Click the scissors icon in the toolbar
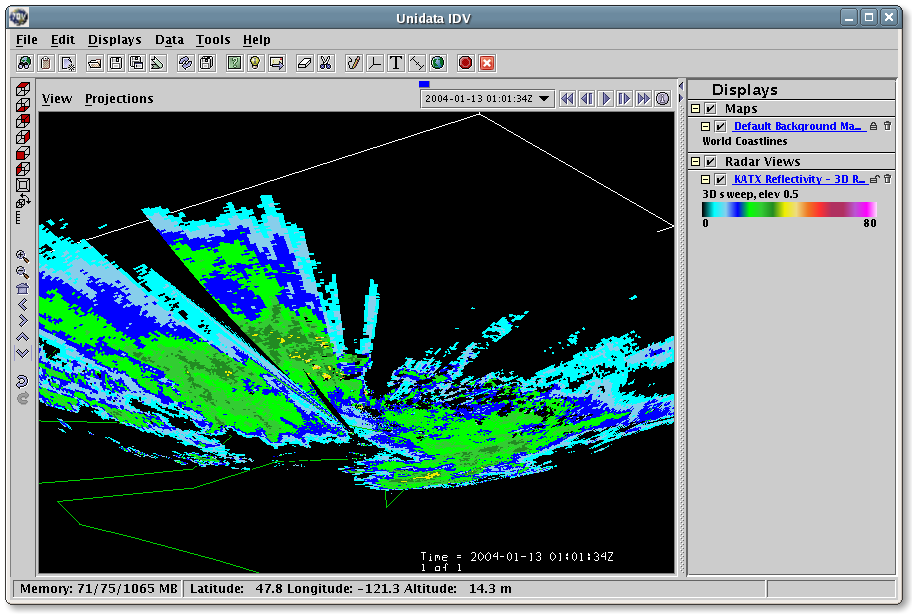This screenshot has width=912, height=614. (x=325, y=63)
